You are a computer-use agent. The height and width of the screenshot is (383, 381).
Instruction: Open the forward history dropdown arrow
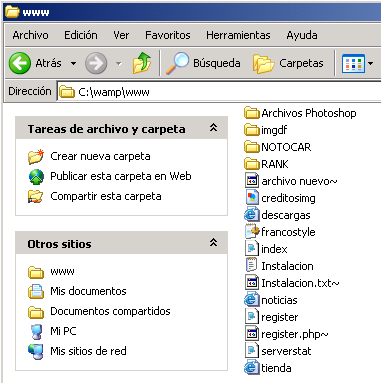[x=119, y=63]
